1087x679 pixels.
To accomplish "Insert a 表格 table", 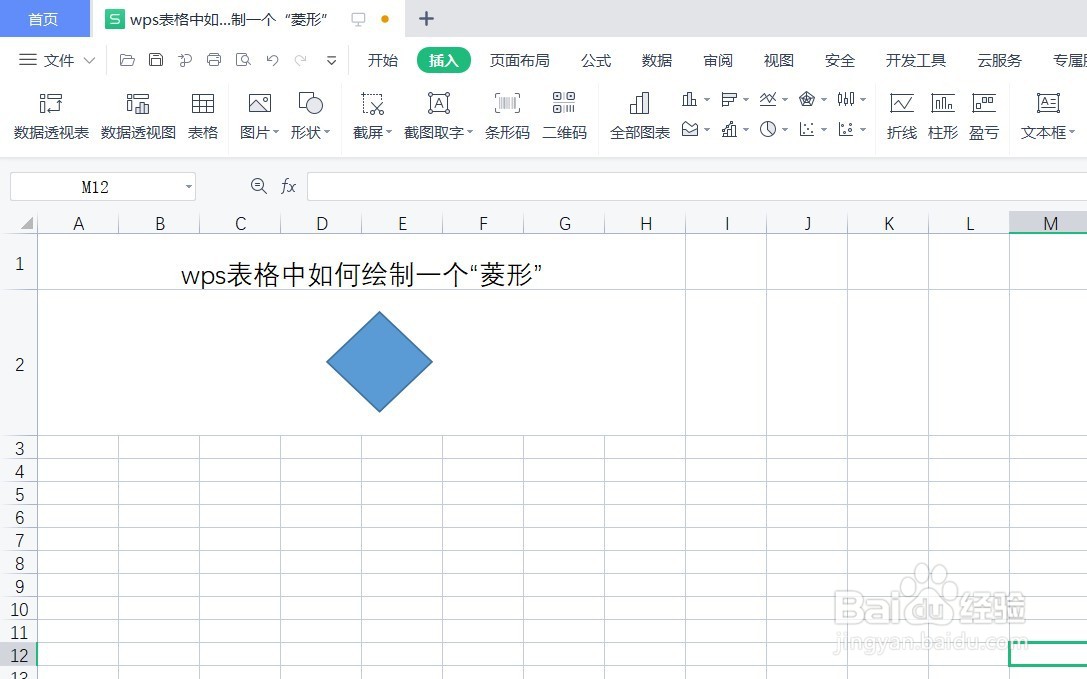I will click(x=202, y=117).
